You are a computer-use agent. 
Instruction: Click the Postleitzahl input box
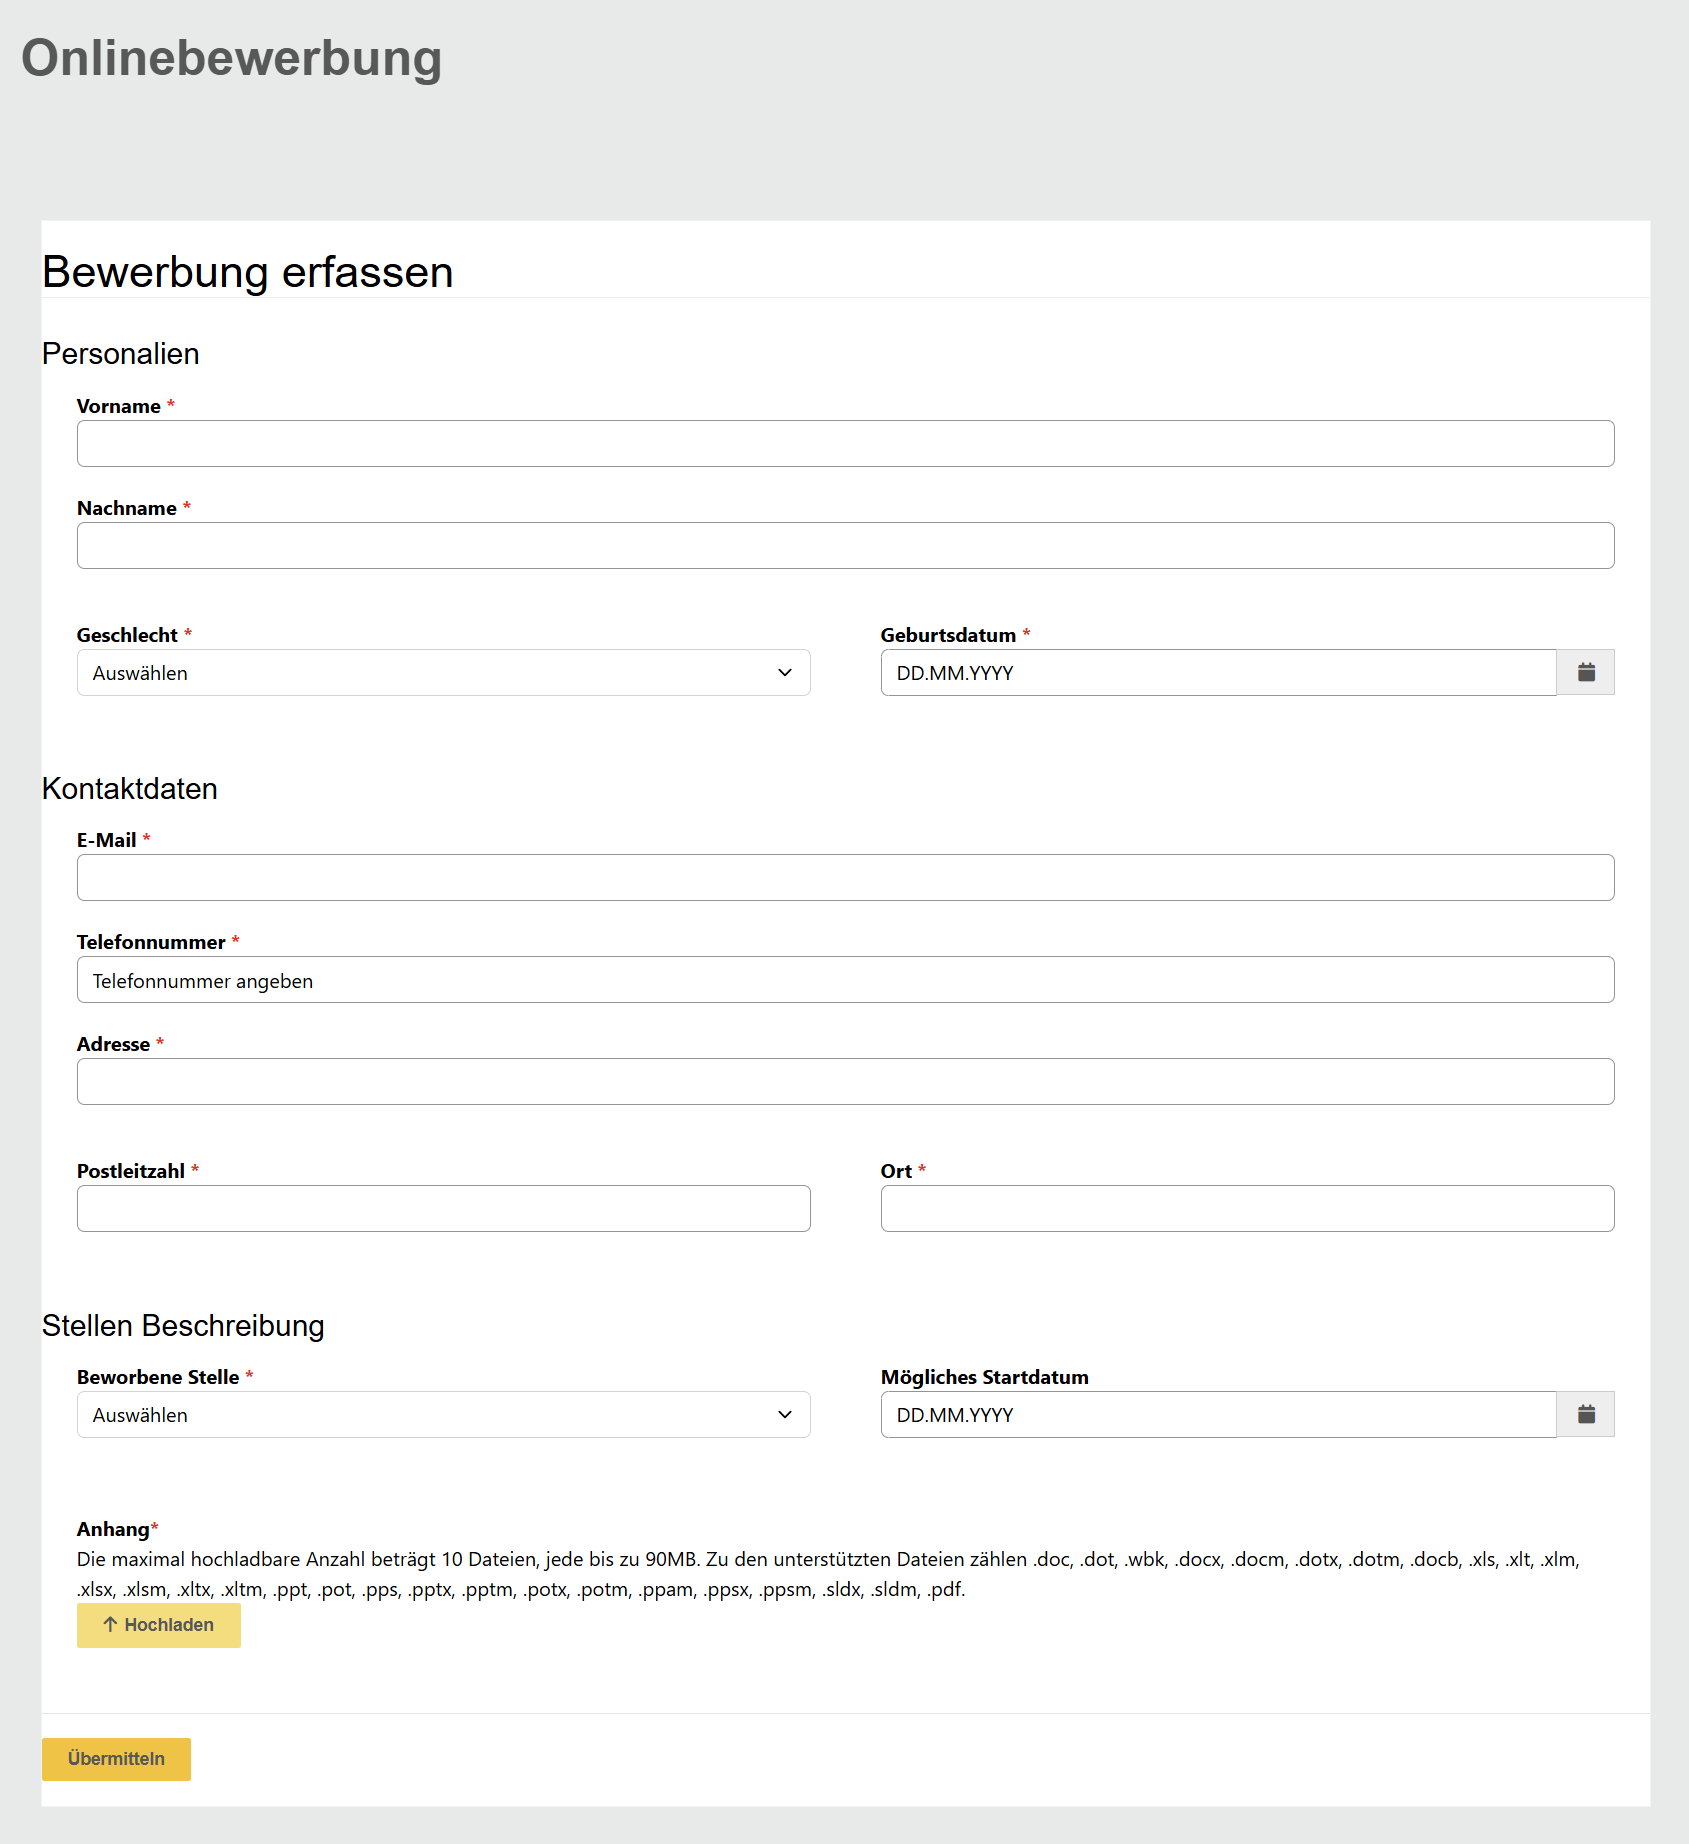tap(443, 1209)
